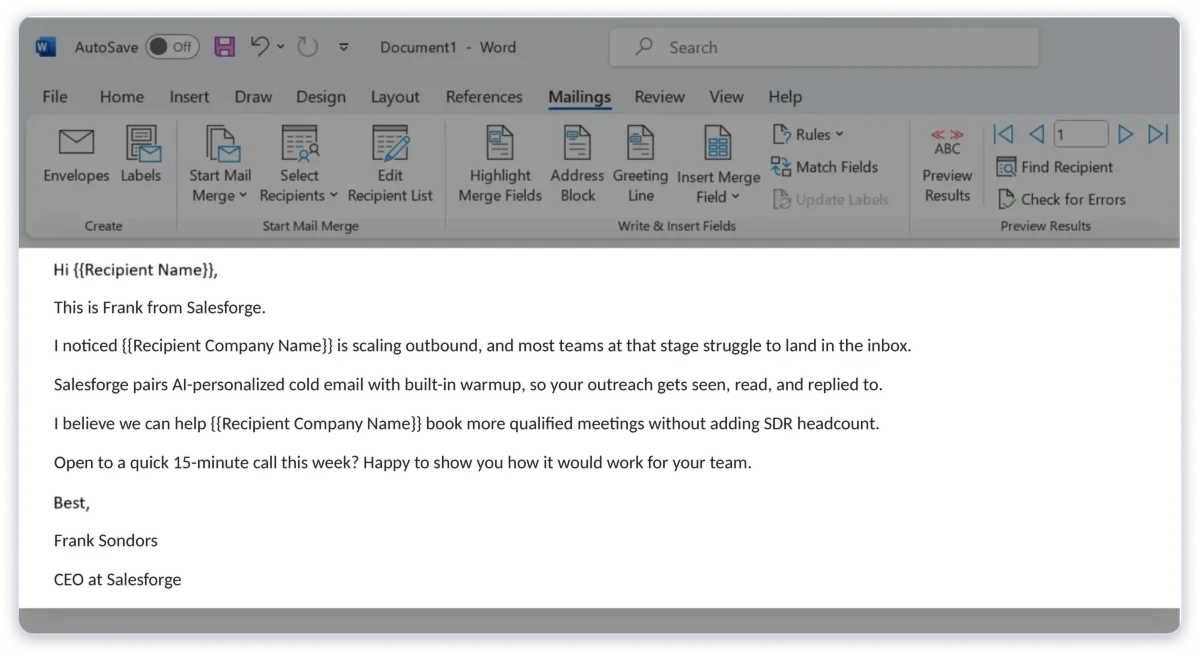1200x656 pixels.
Task: Click the line beginning "I believe we can help"
Action: pos(466,423)
